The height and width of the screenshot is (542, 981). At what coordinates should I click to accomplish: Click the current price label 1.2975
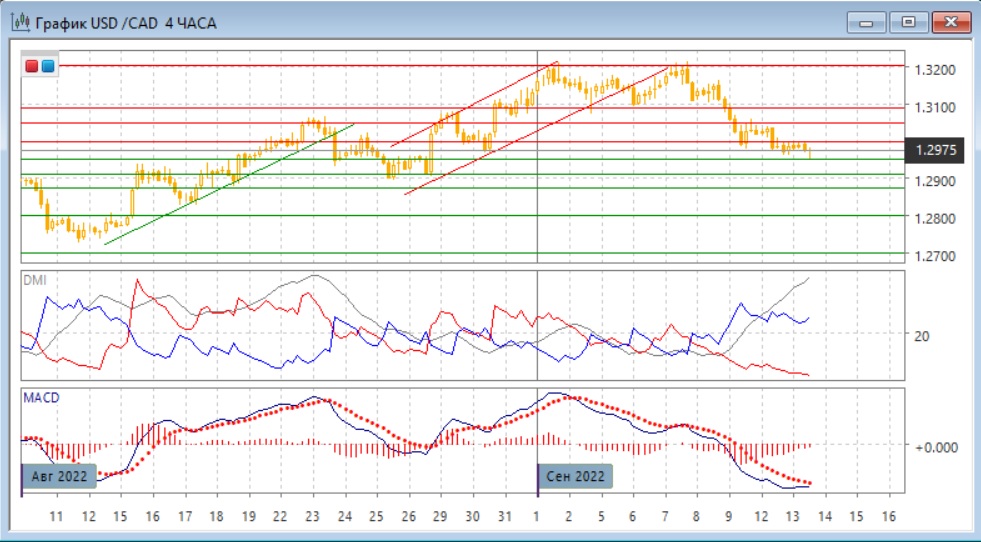click(x=935, y=150)
